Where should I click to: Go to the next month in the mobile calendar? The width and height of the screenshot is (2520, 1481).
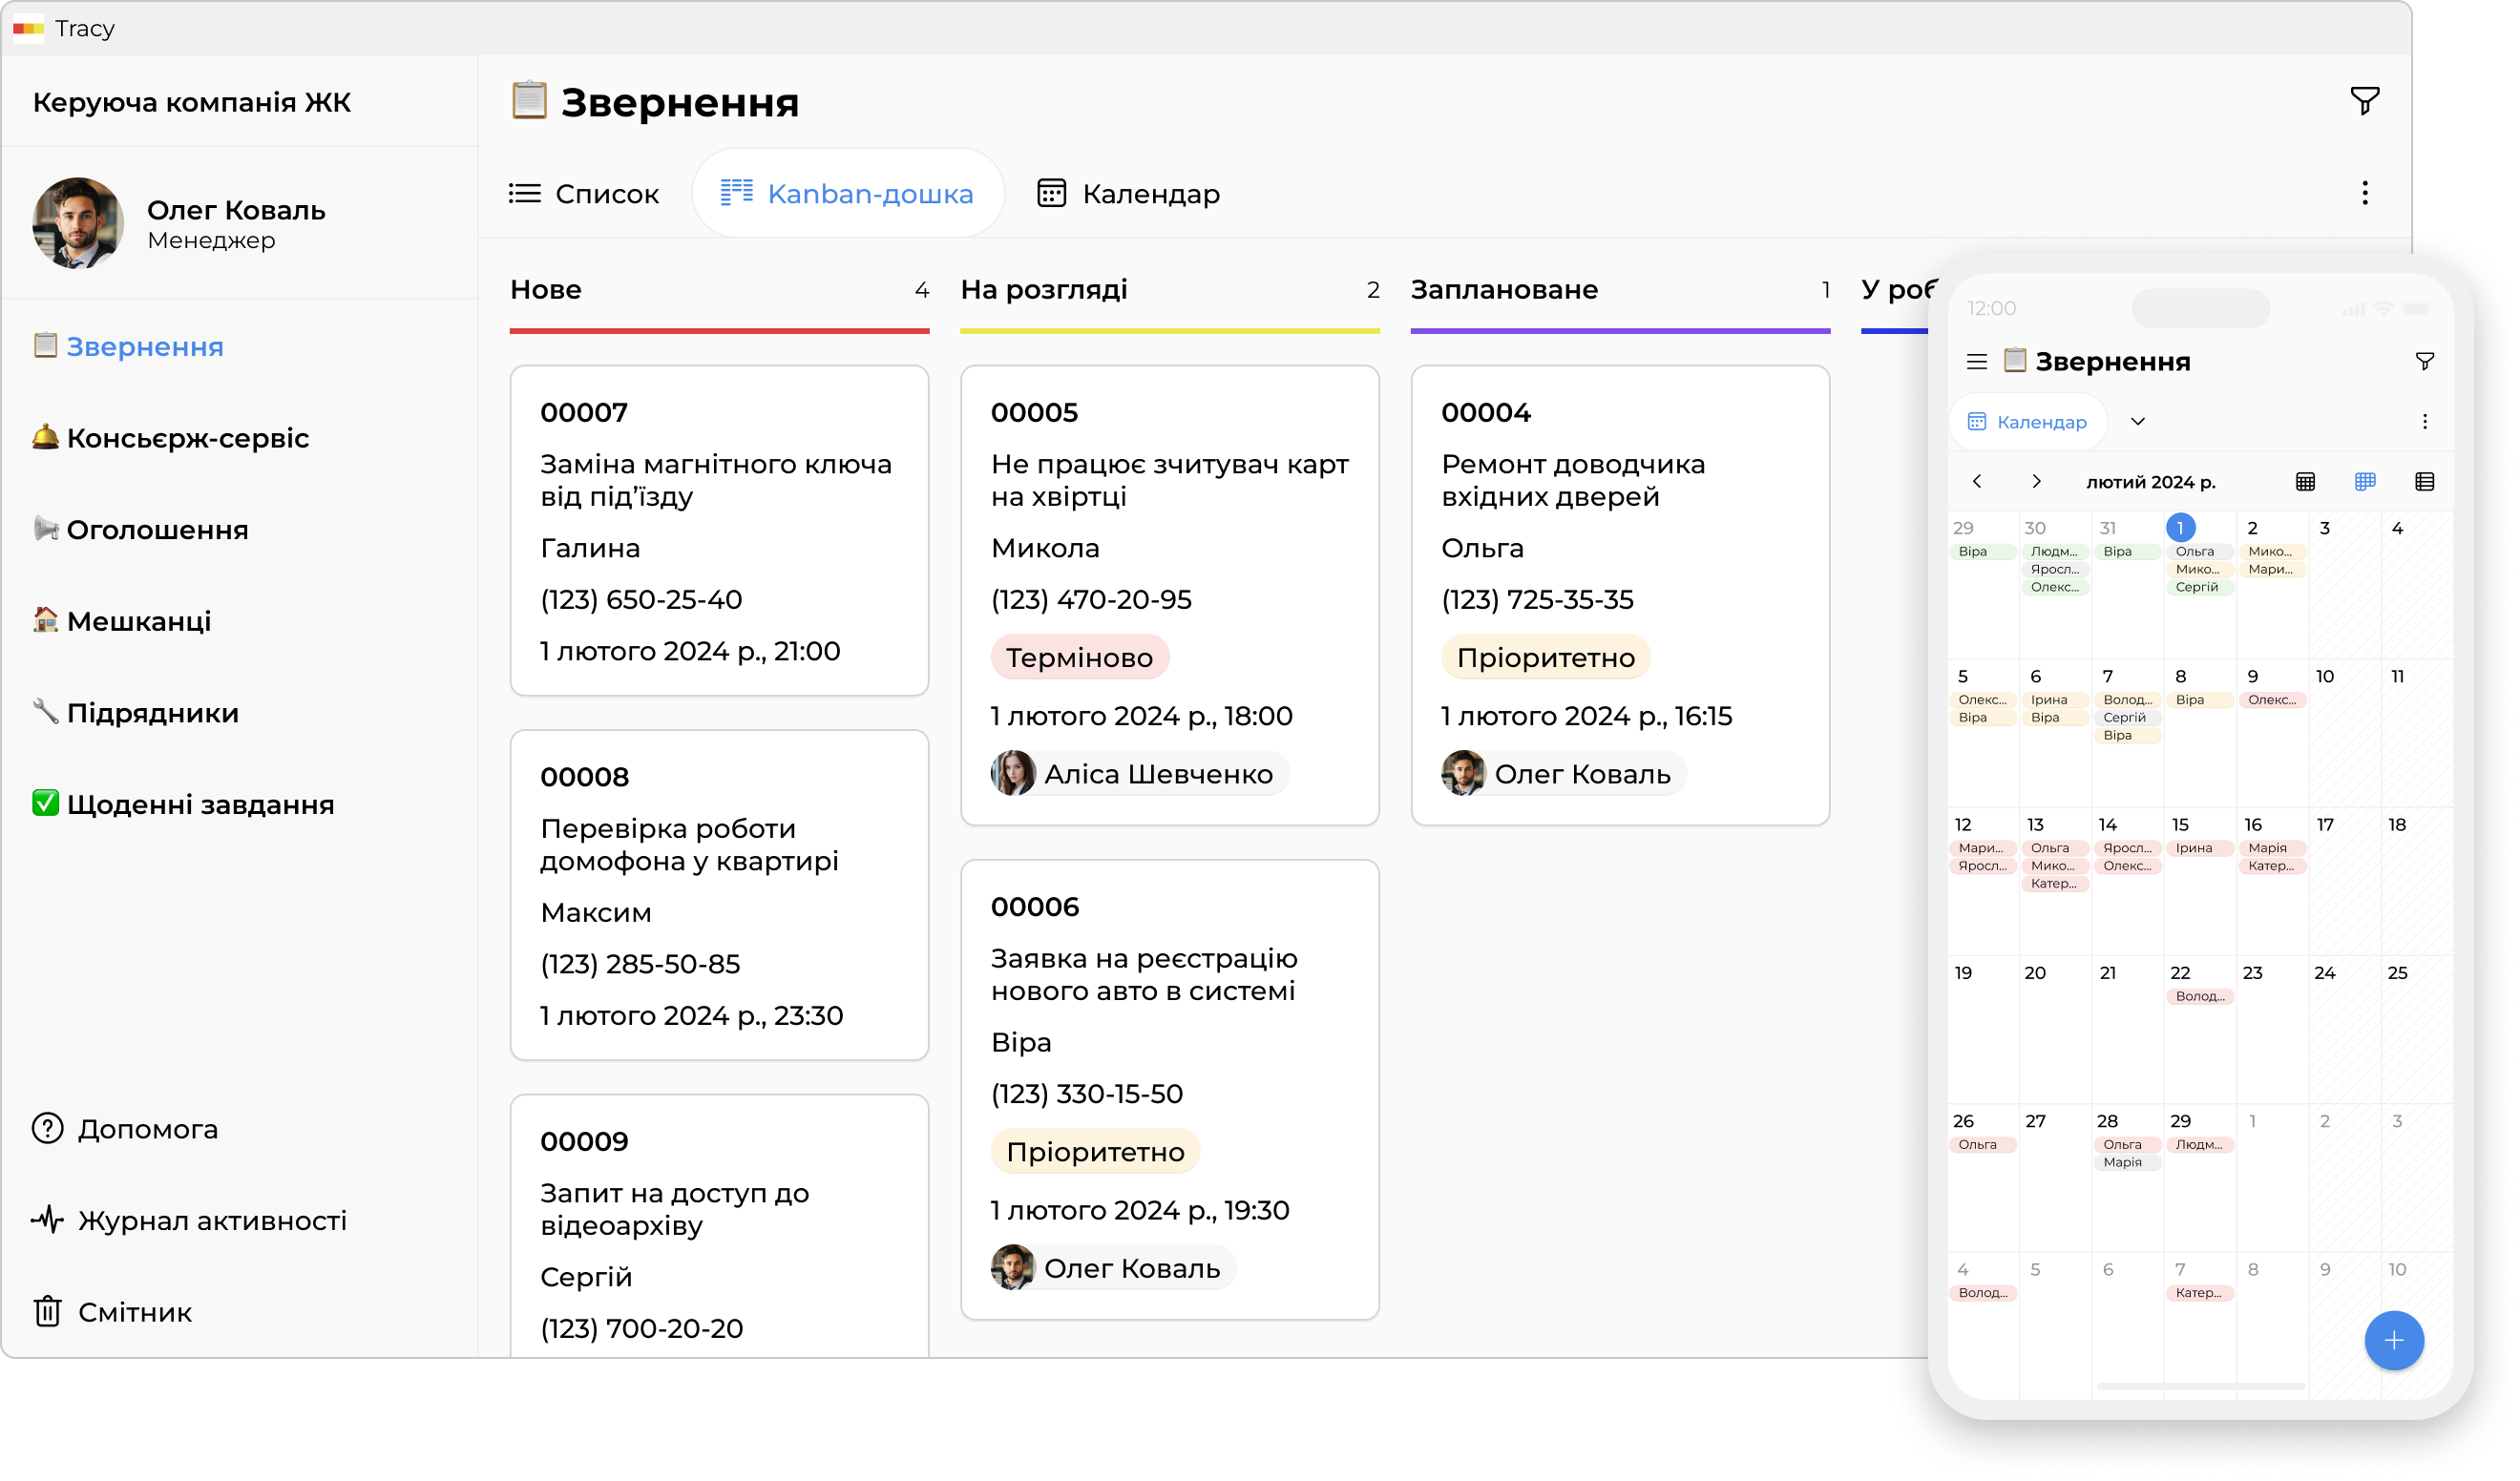[2036, 482]
